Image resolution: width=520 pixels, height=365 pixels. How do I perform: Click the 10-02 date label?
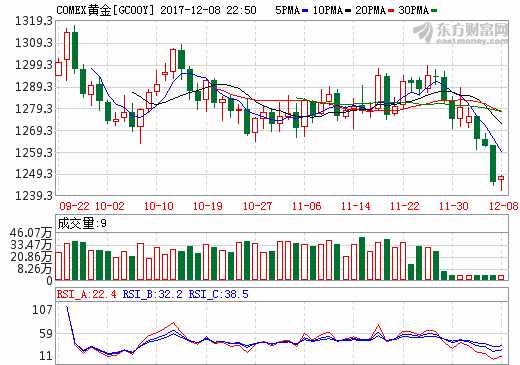coord(110,206)
